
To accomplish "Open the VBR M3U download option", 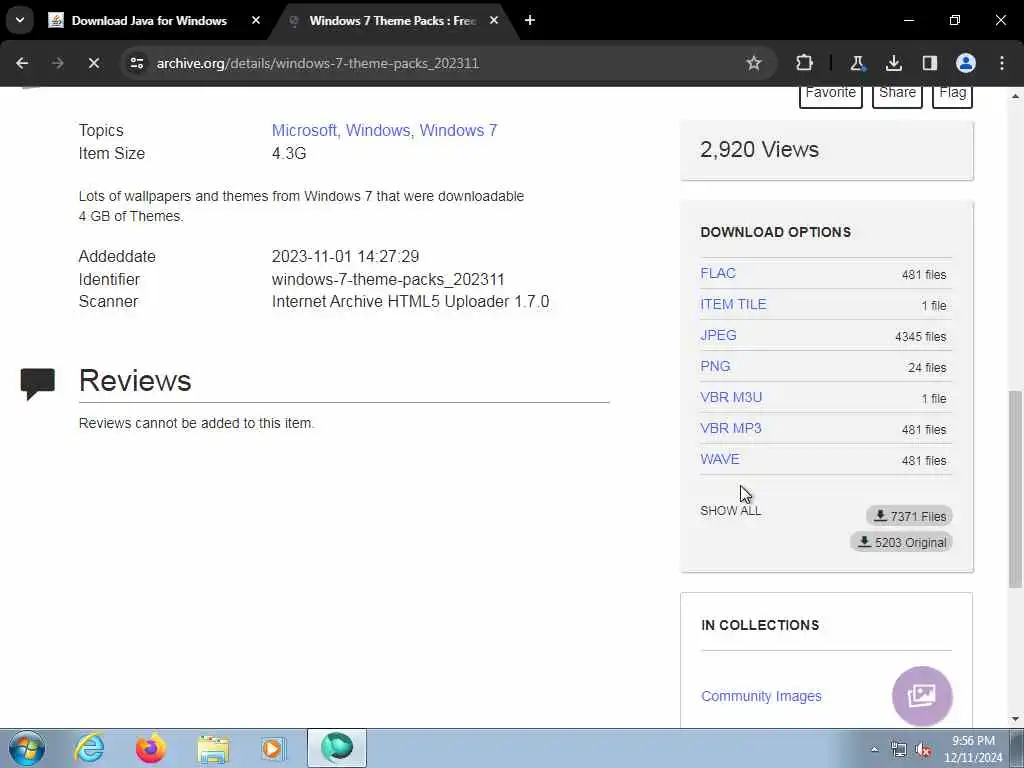I will click(x=731, y=398).
